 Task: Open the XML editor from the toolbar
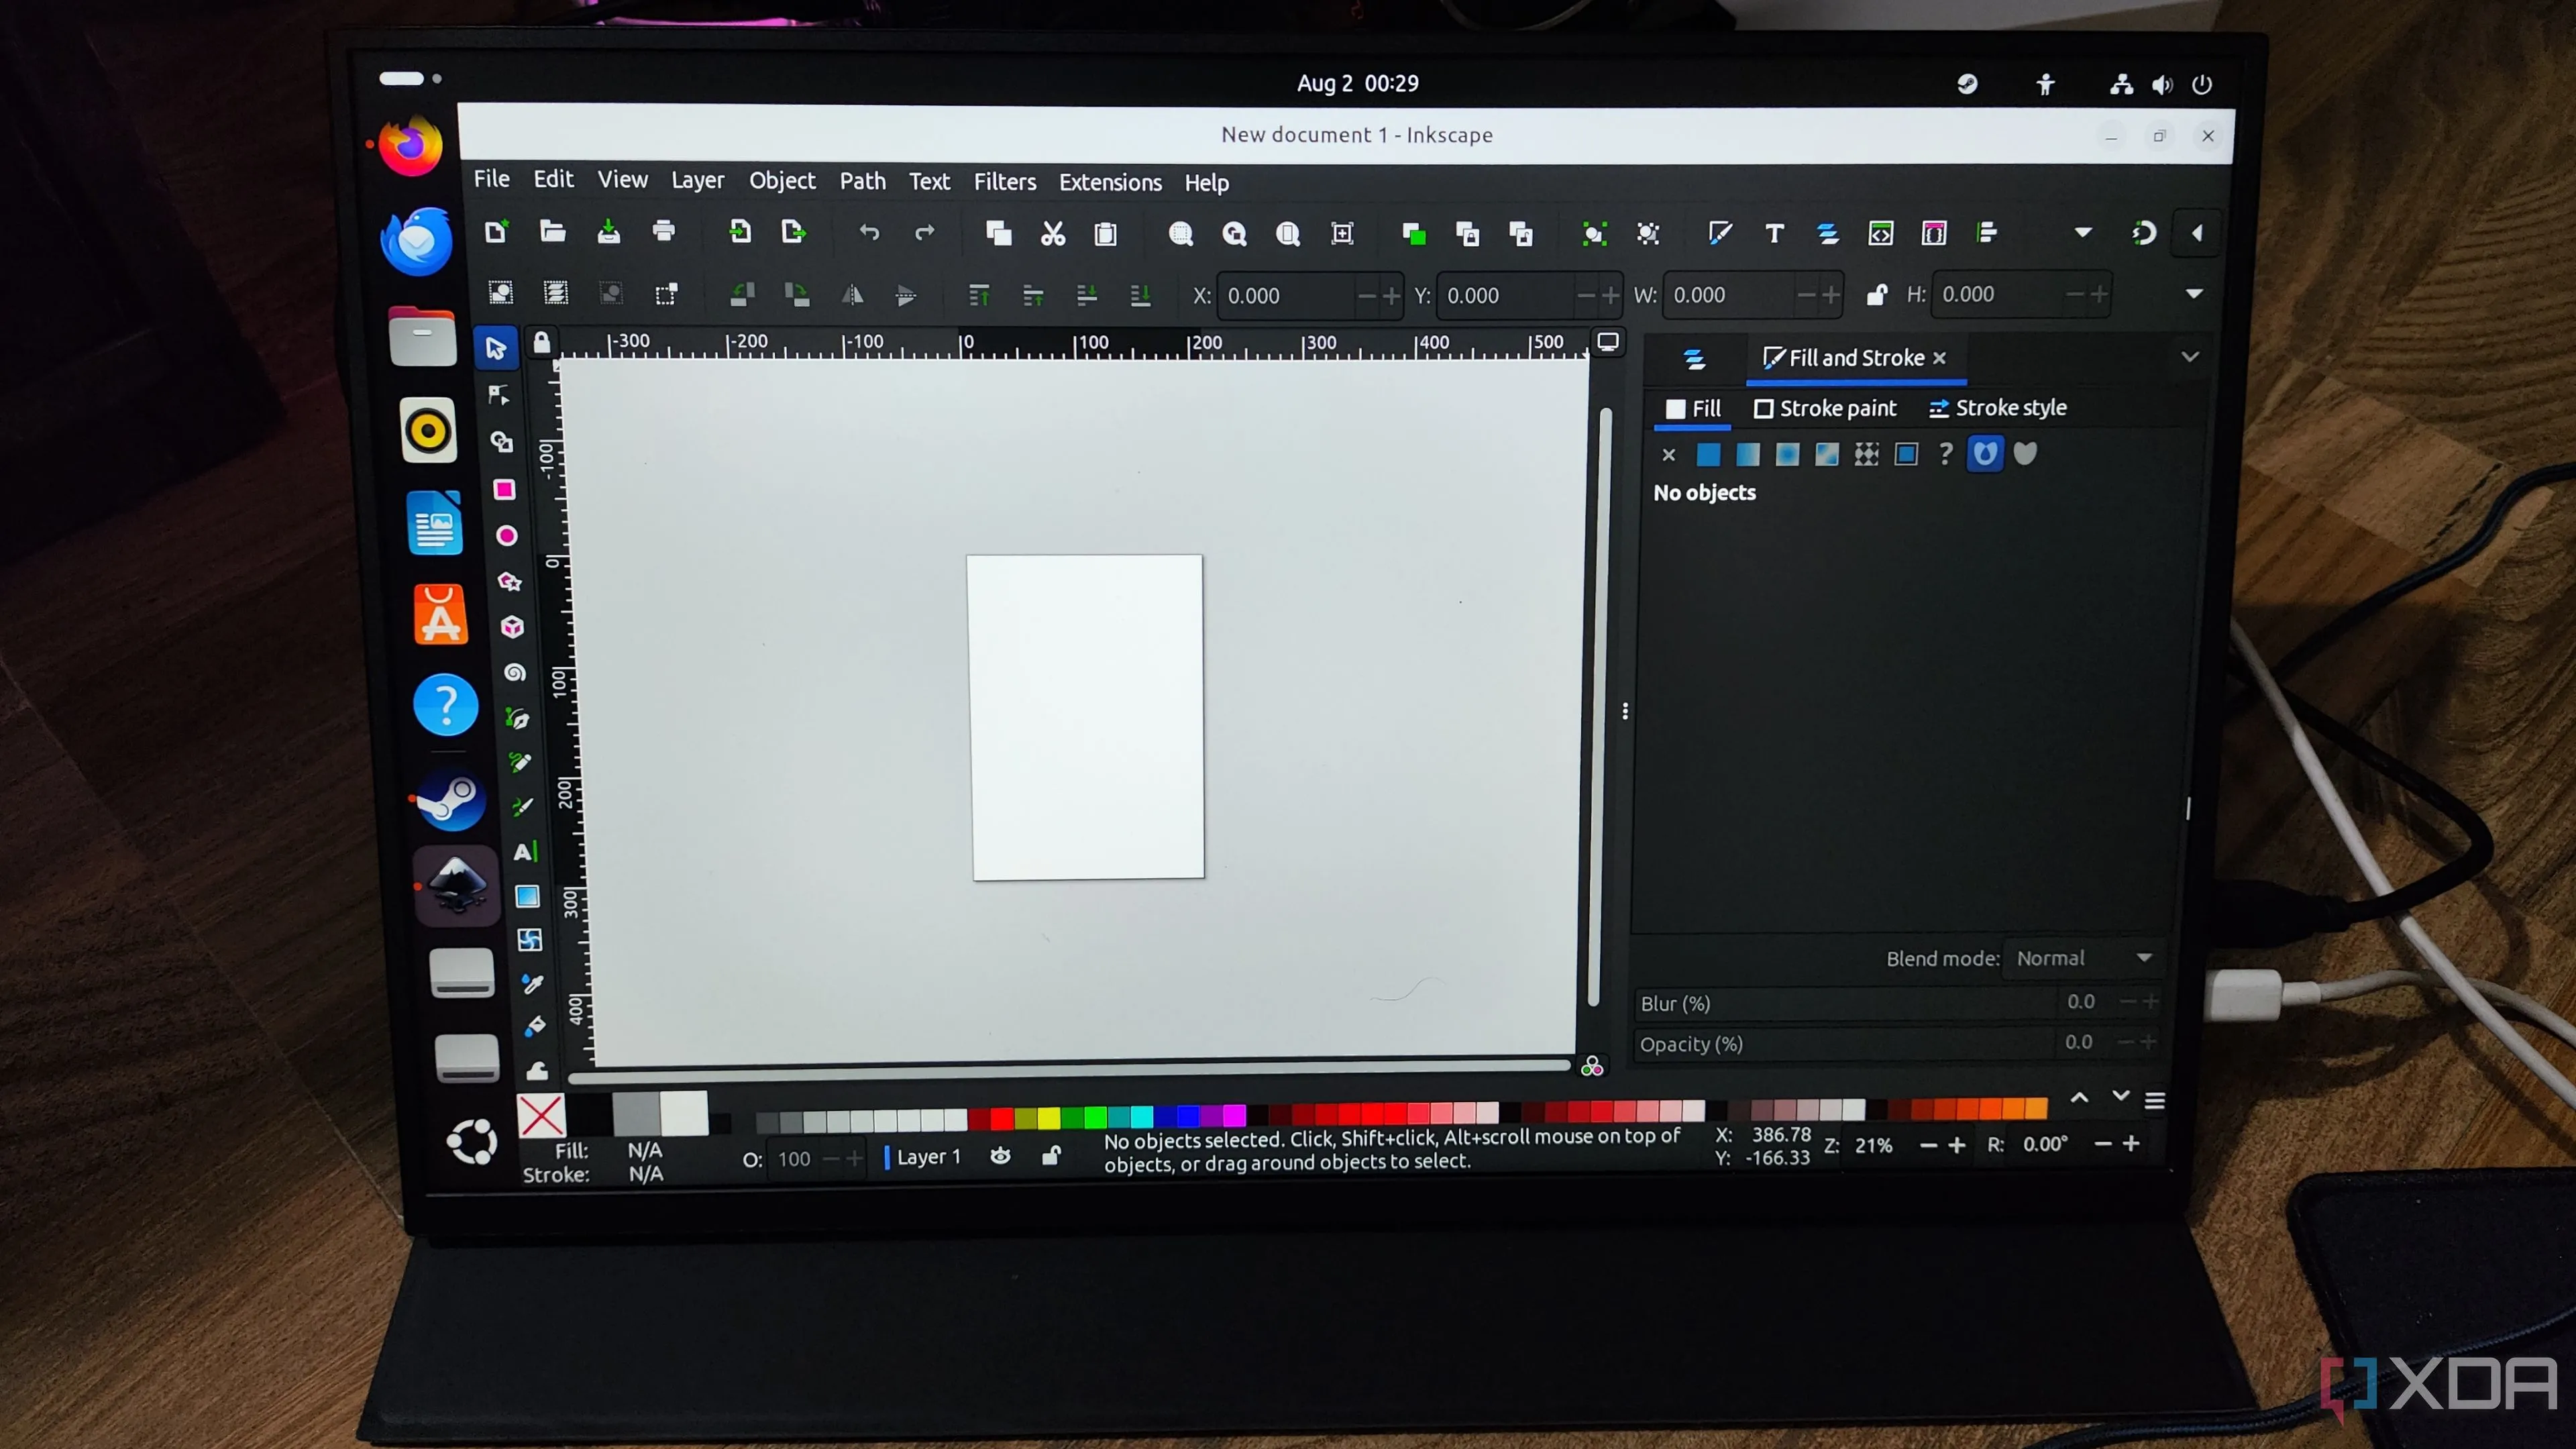[x=1881, y=233]
